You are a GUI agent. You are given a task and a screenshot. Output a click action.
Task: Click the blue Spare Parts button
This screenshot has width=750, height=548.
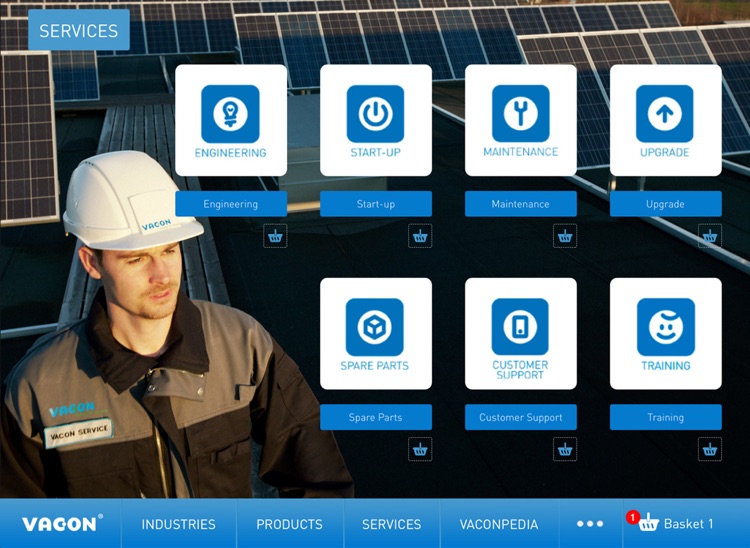tap(376, 417)
